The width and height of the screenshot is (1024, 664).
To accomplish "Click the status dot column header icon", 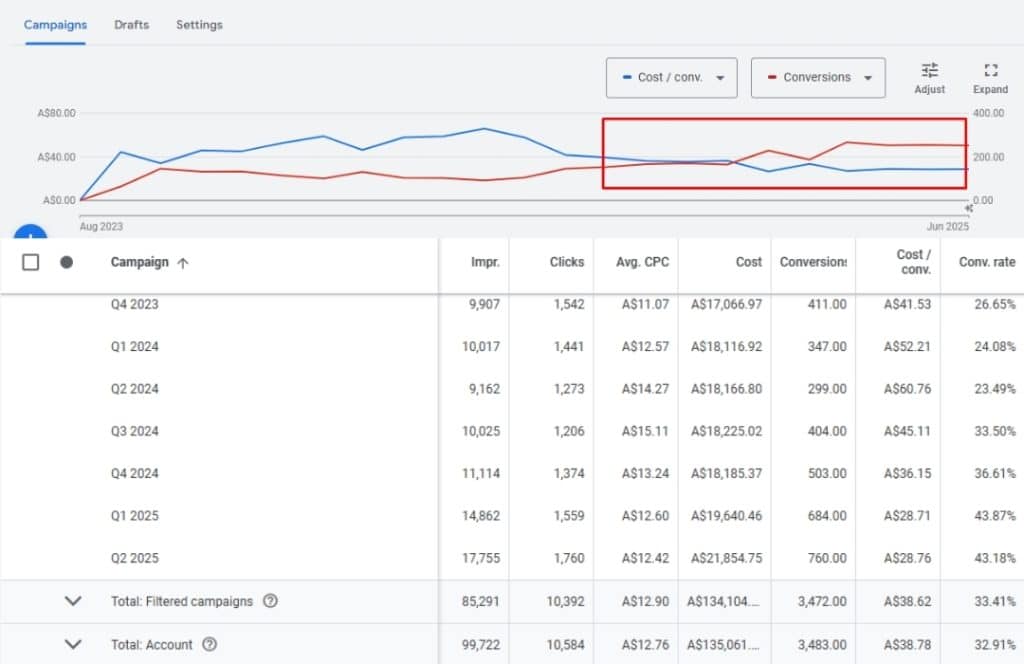I will 66,262.
